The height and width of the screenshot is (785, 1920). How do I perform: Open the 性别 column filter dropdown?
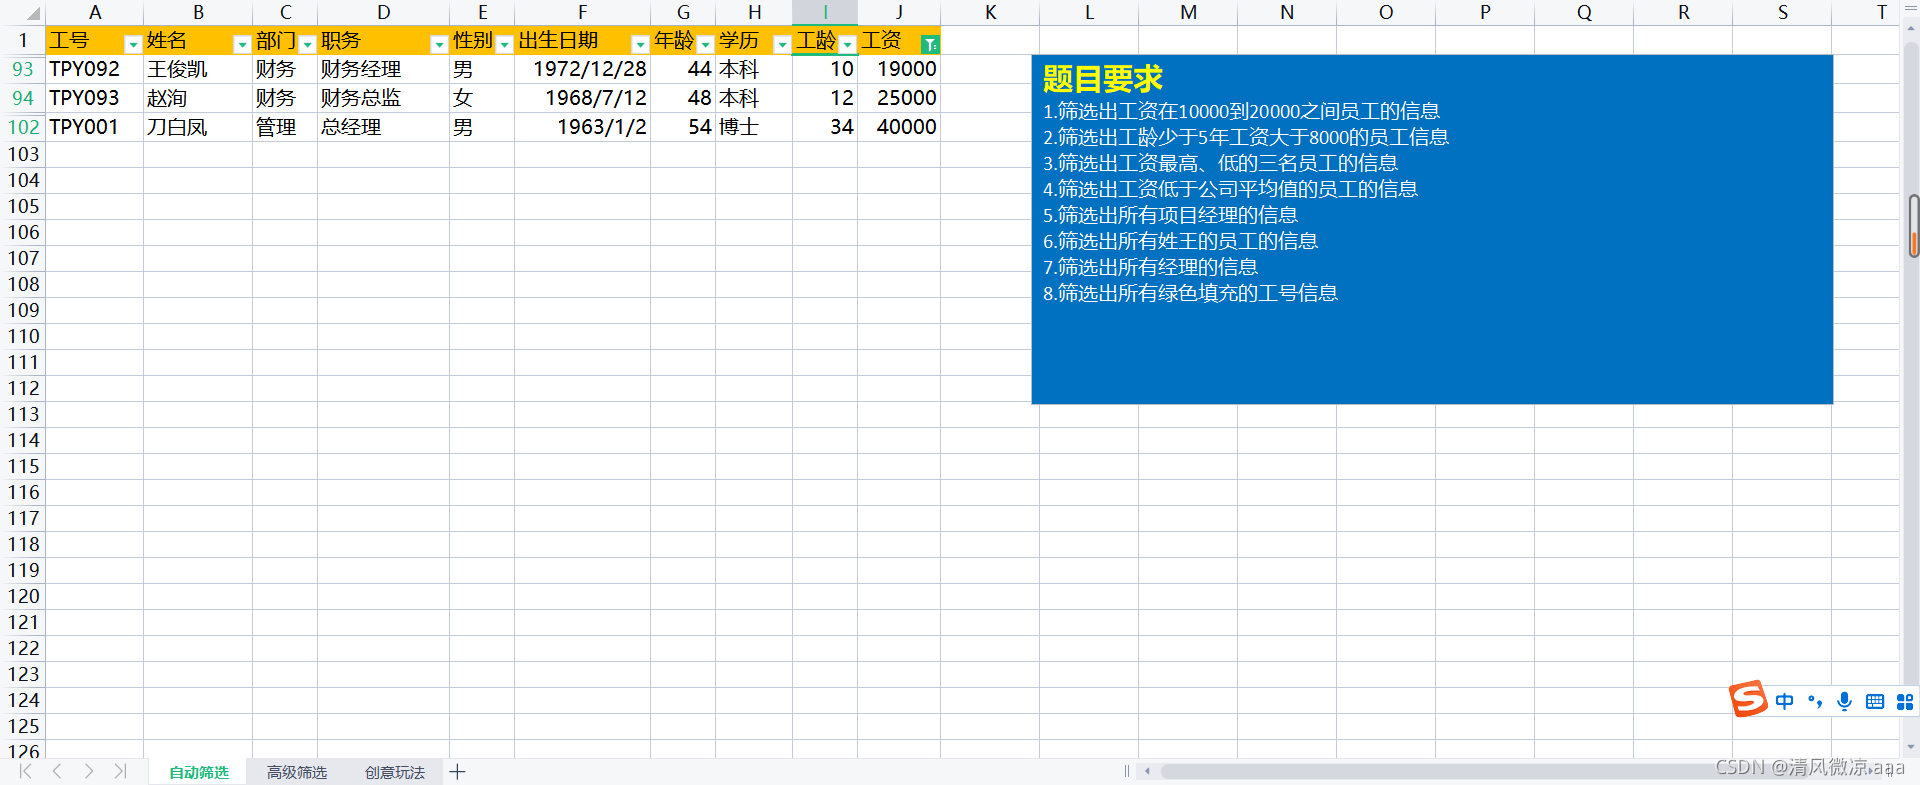(504, 44)
